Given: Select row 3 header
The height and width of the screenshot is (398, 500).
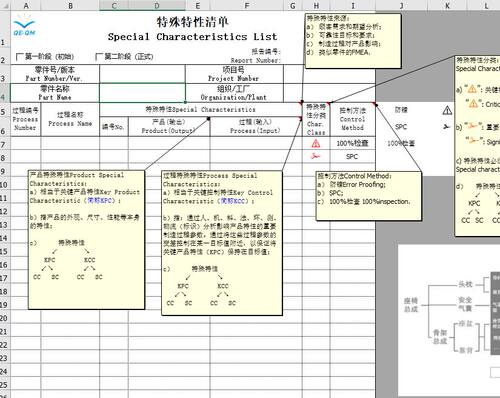Looking at the screenshot, I should point(4,74).
